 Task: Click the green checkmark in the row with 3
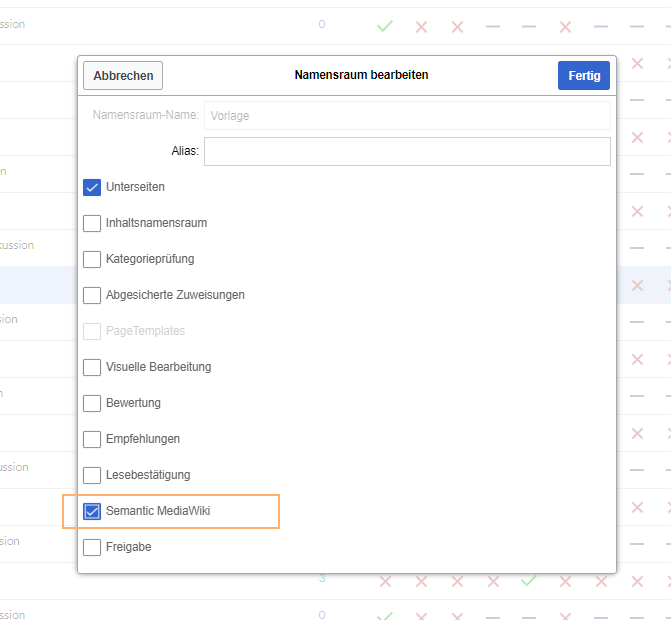pyautogui.click(x=528, y=581)
